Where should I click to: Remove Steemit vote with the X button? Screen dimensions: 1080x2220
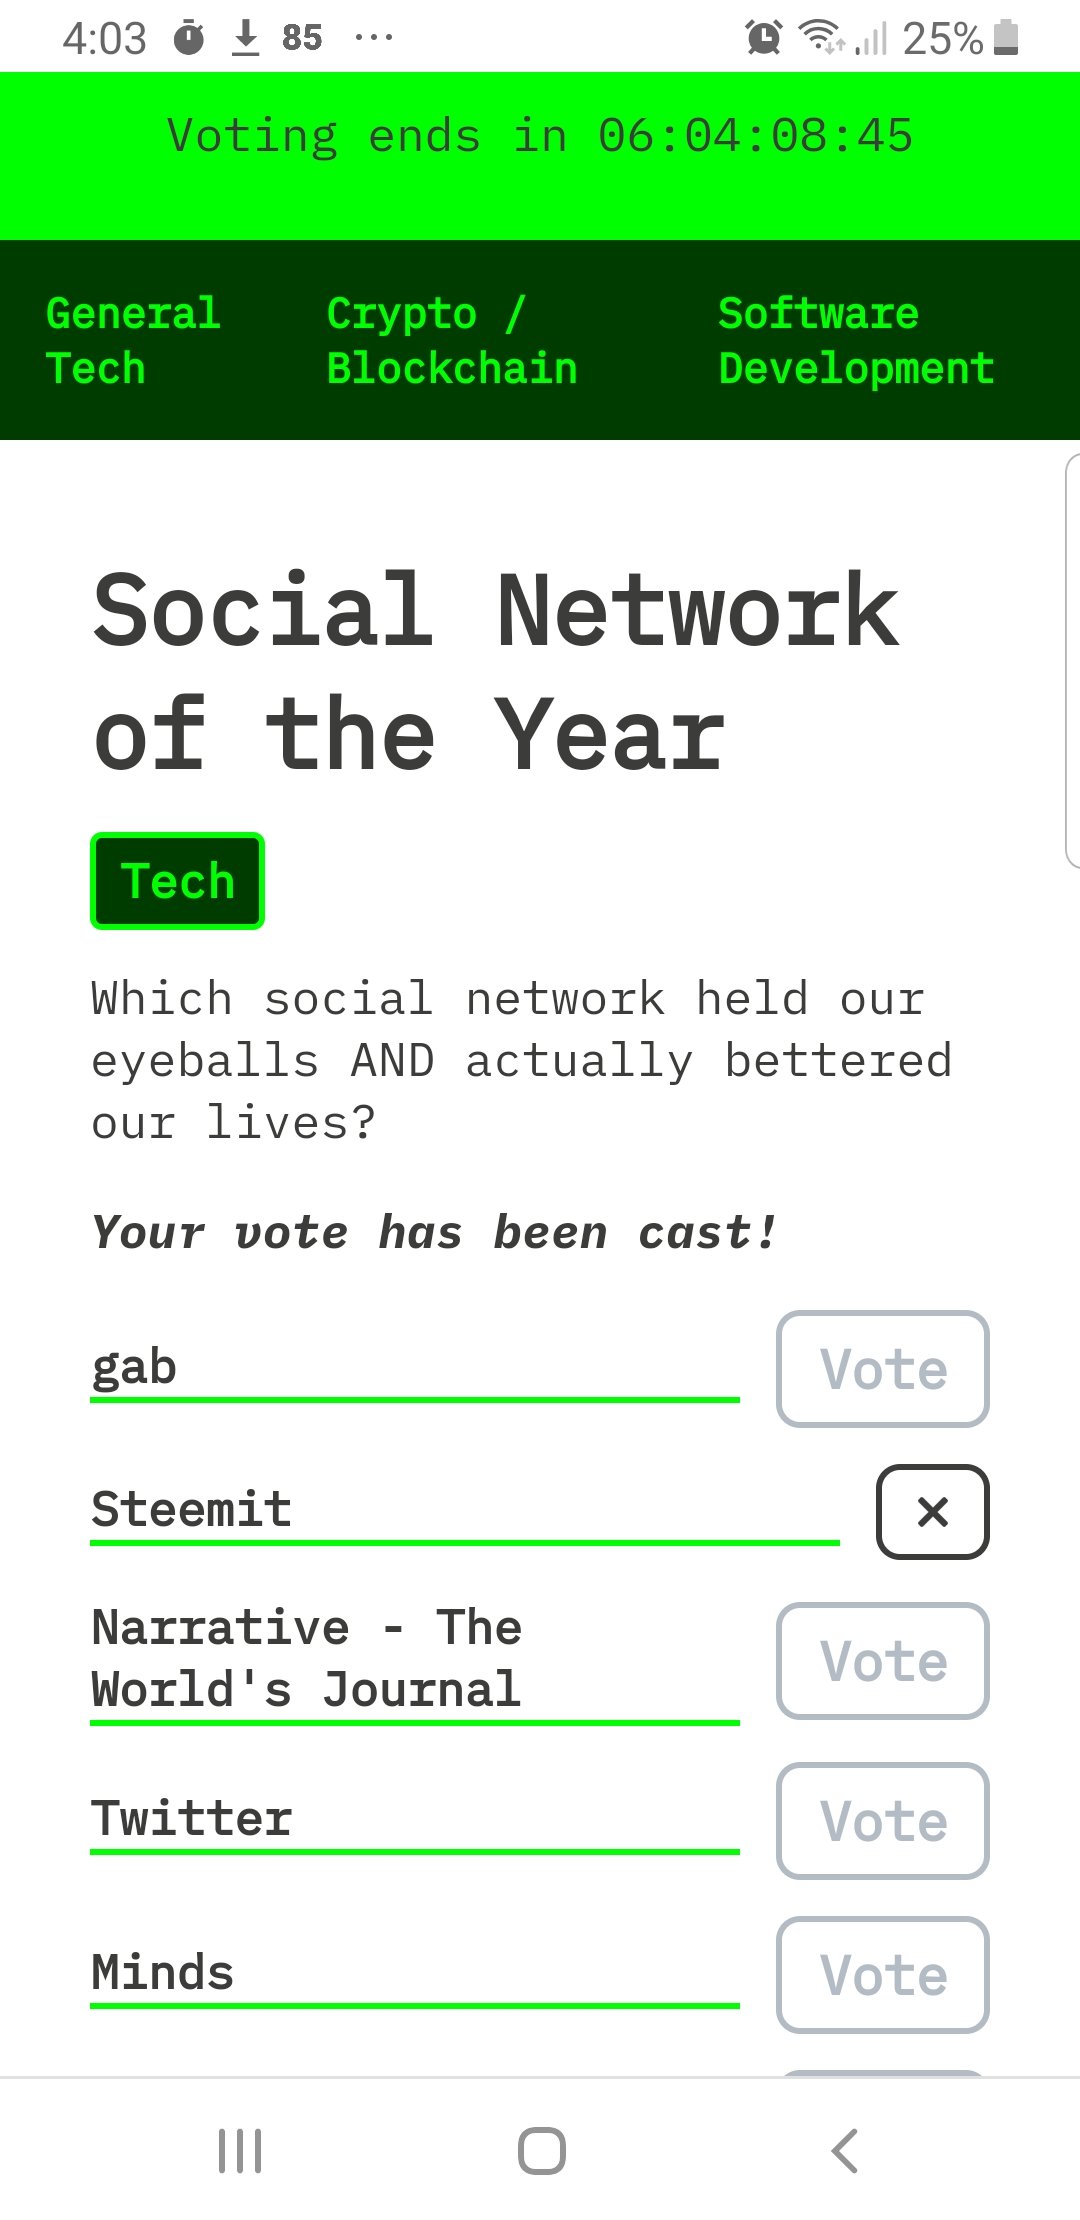click(932, 1511)
